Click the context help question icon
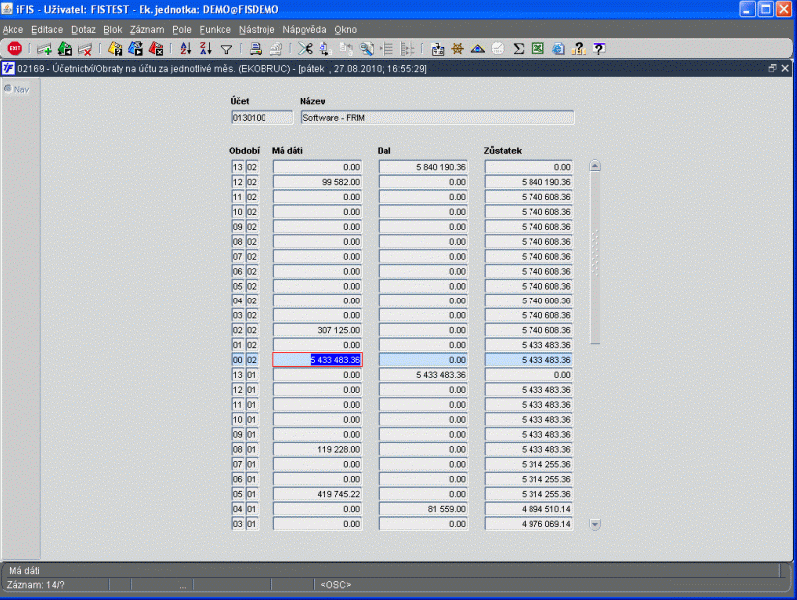Image resolution: width=797 pixels, height=600 pixels. click(x=599, y=49)
